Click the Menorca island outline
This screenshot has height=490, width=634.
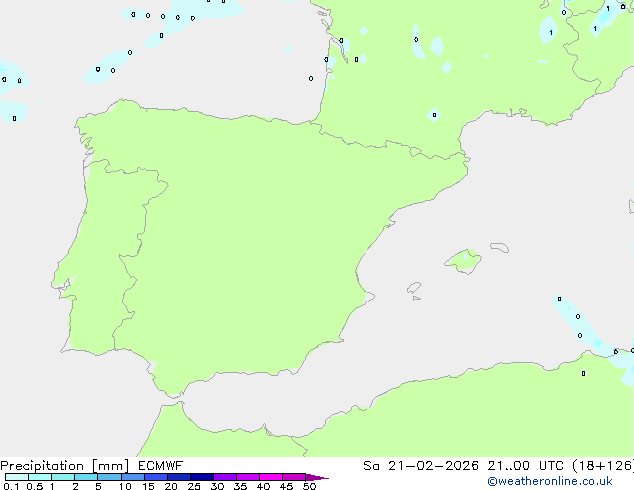coord(498,246)
